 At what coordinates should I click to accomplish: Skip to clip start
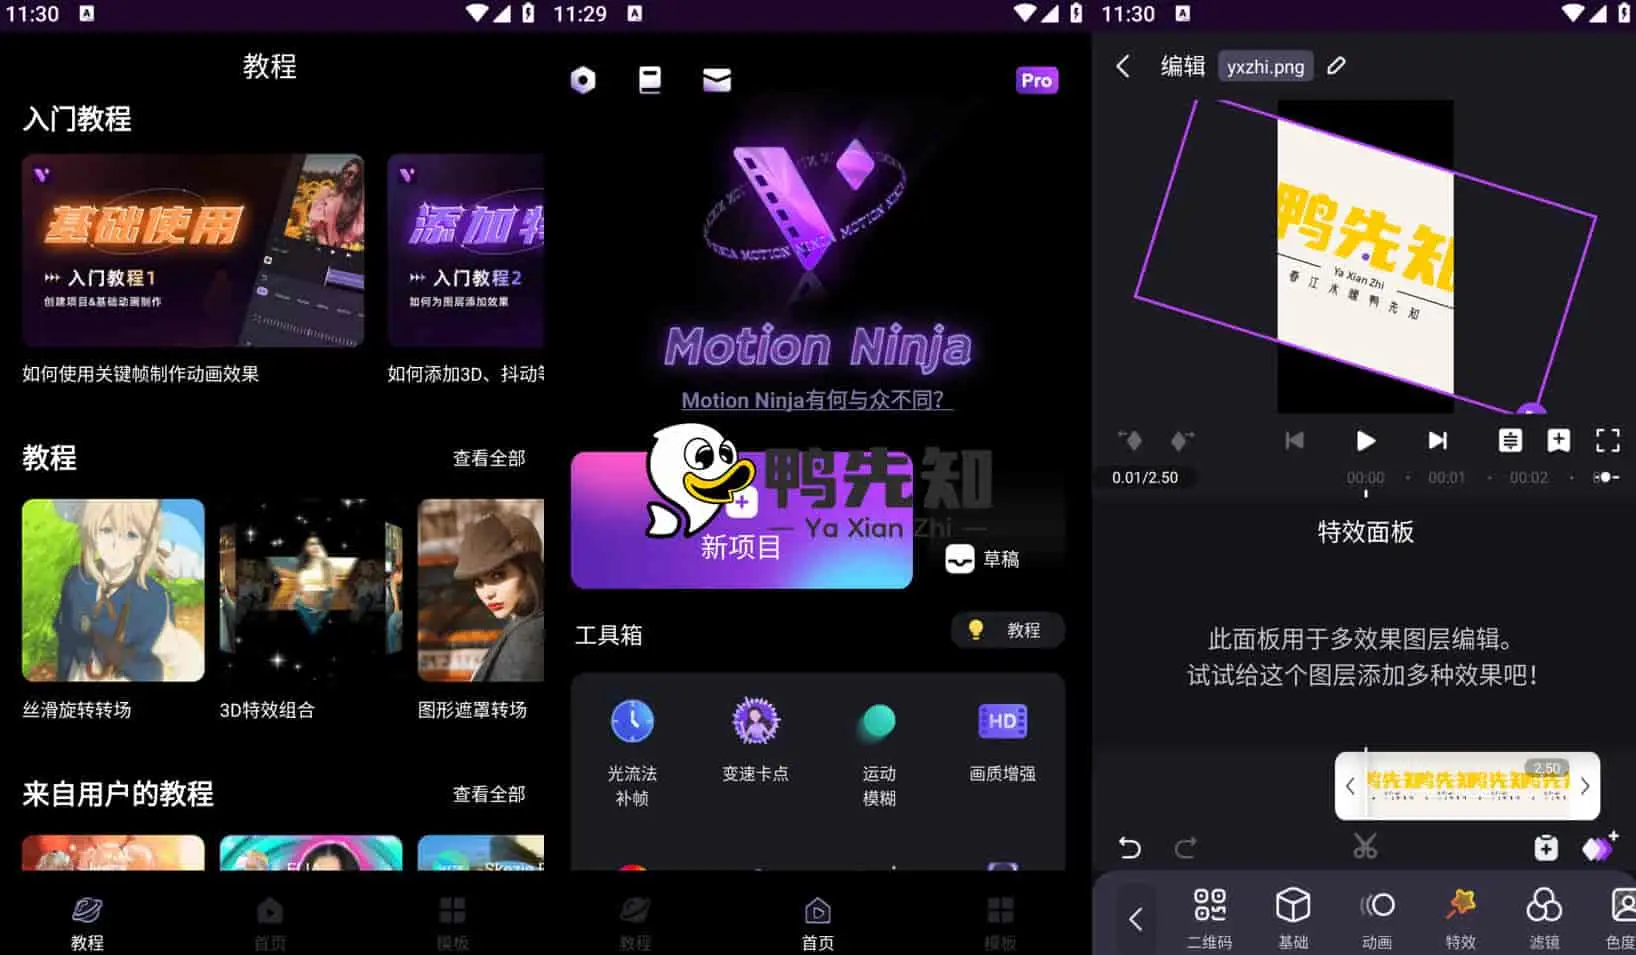(1294, 440)
